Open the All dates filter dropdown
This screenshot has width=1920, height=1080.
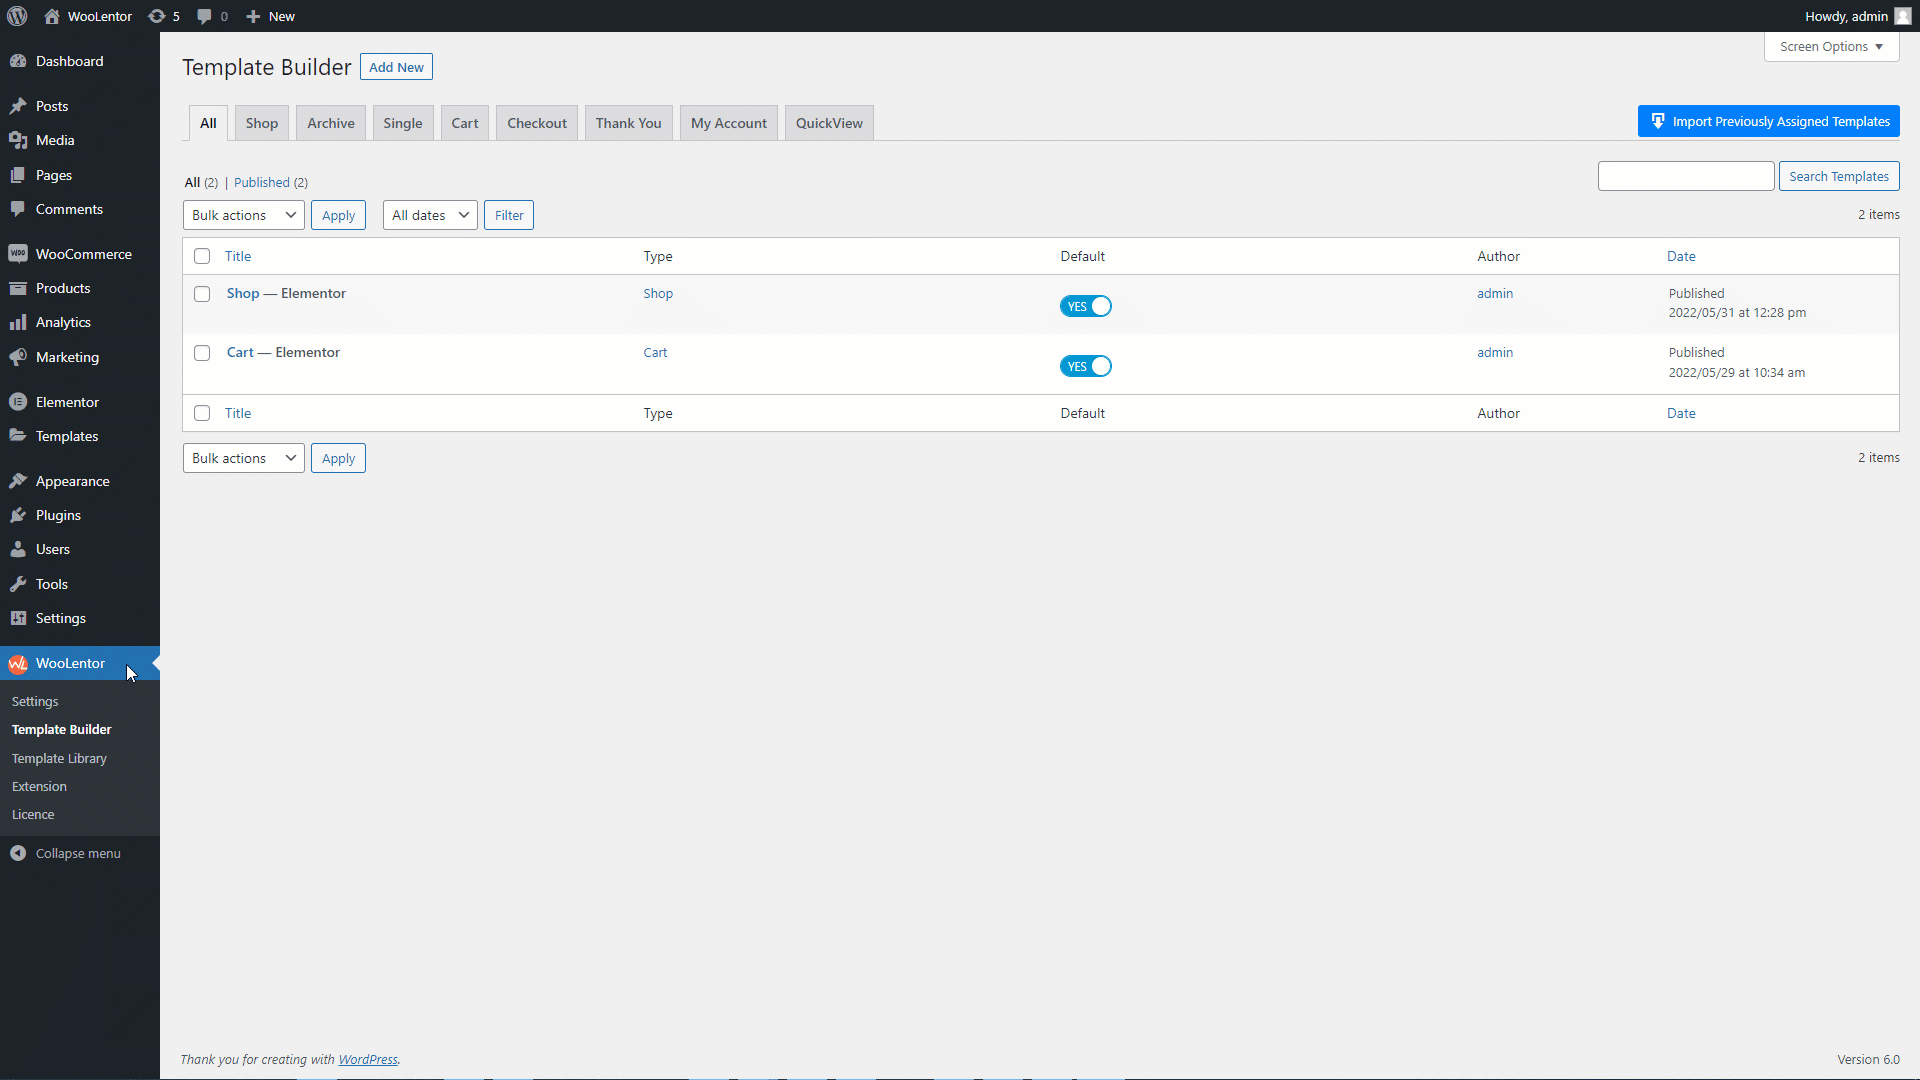pyautogui.click(x=429, y=214)
